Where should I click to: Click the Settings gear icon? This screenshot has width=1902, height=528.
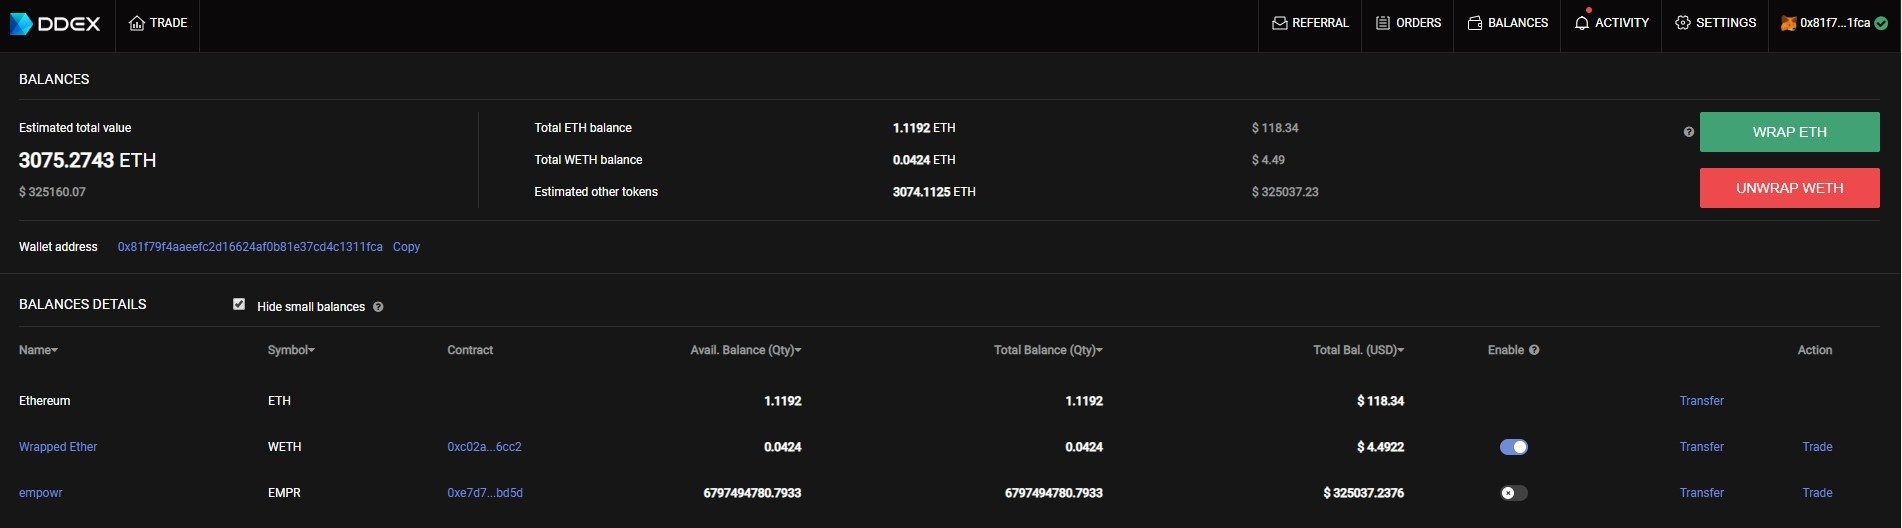click(1682, 23)
